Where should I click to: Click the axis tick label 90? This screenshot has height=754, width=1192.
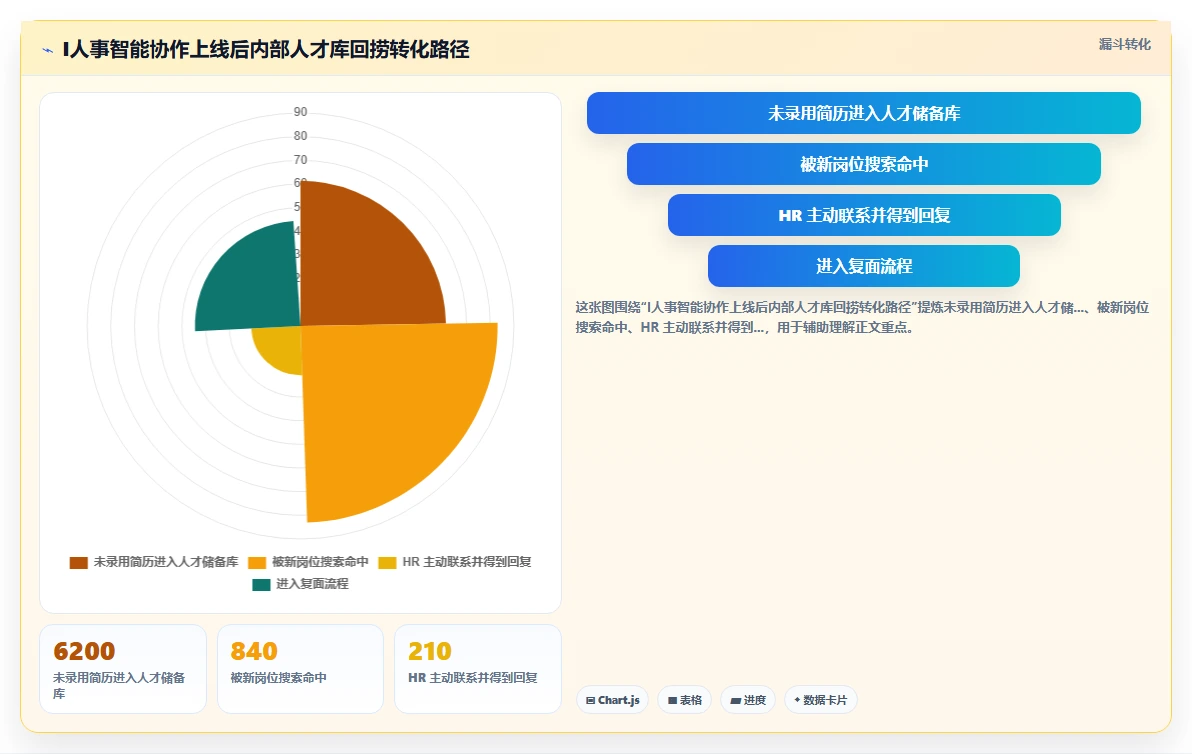pos(300,112)
